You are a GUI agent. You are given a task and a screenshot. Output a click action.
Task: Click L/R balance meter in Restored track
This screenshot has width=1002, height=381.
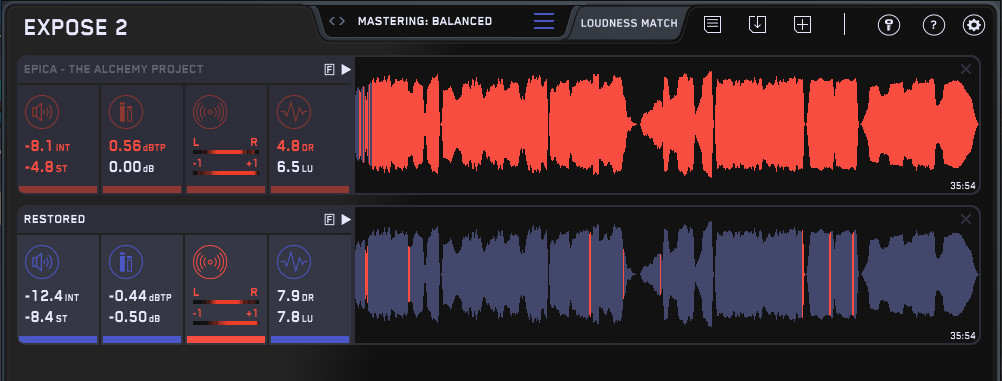(x=226, y=302)
